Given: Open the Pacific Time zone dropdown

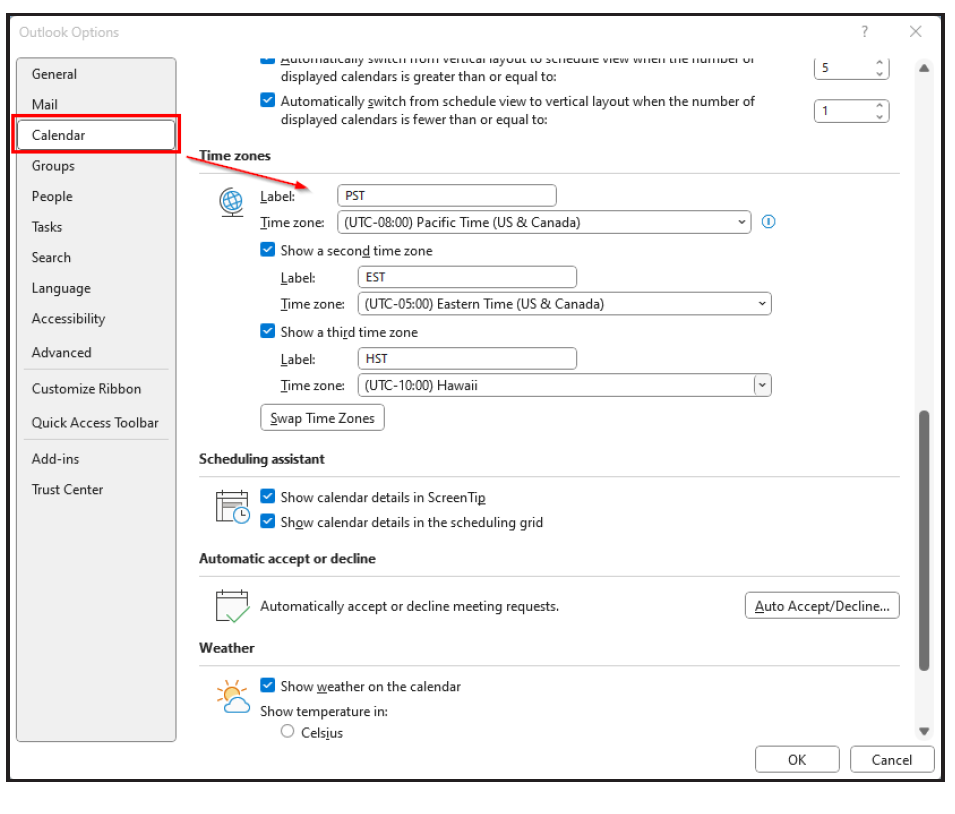Looking at the screenshot, I should 741,222.
